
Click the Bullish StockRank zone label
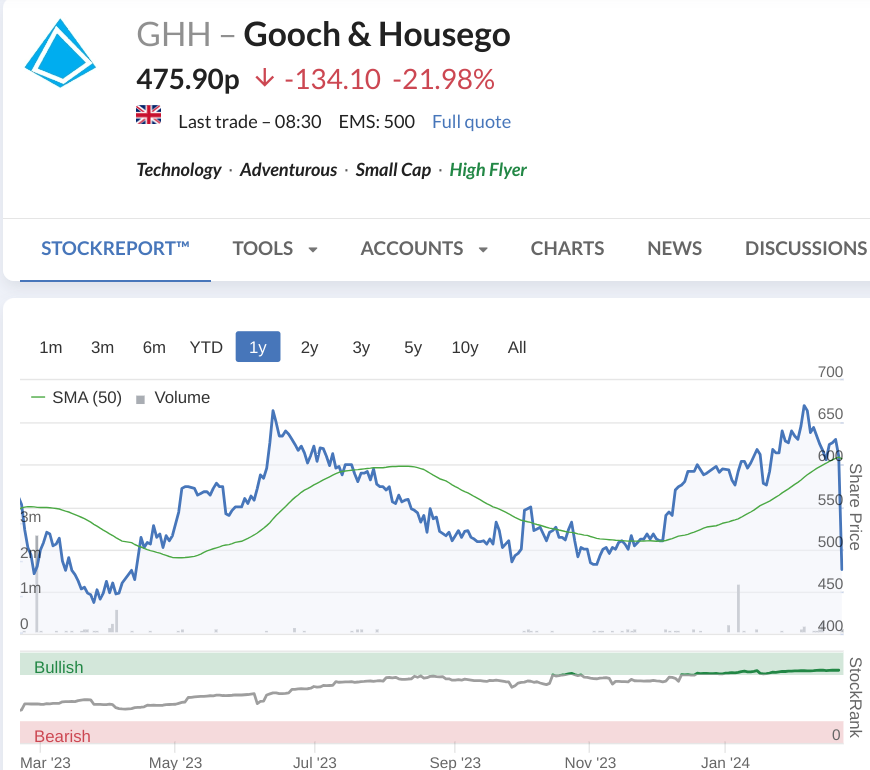(59, 667)
